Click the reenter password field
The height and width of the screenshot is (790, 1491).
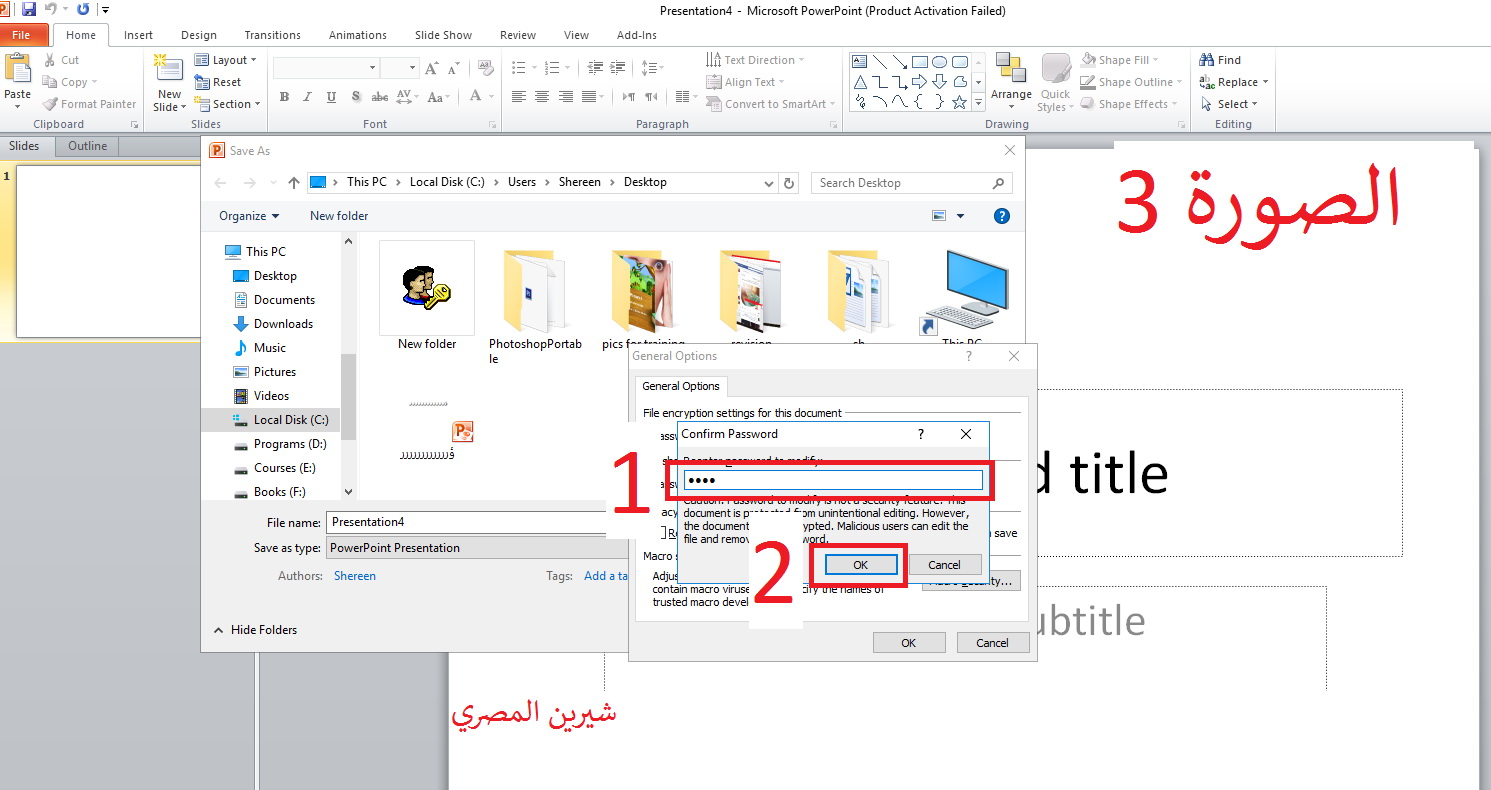pos(833,480)
